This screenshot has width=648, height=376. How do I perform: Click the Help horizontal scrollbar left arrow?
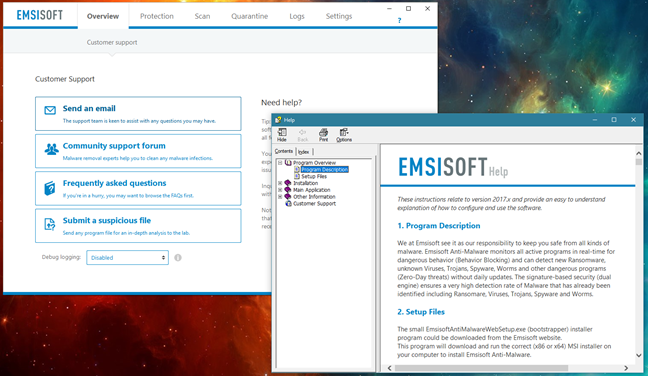[389, 368]
